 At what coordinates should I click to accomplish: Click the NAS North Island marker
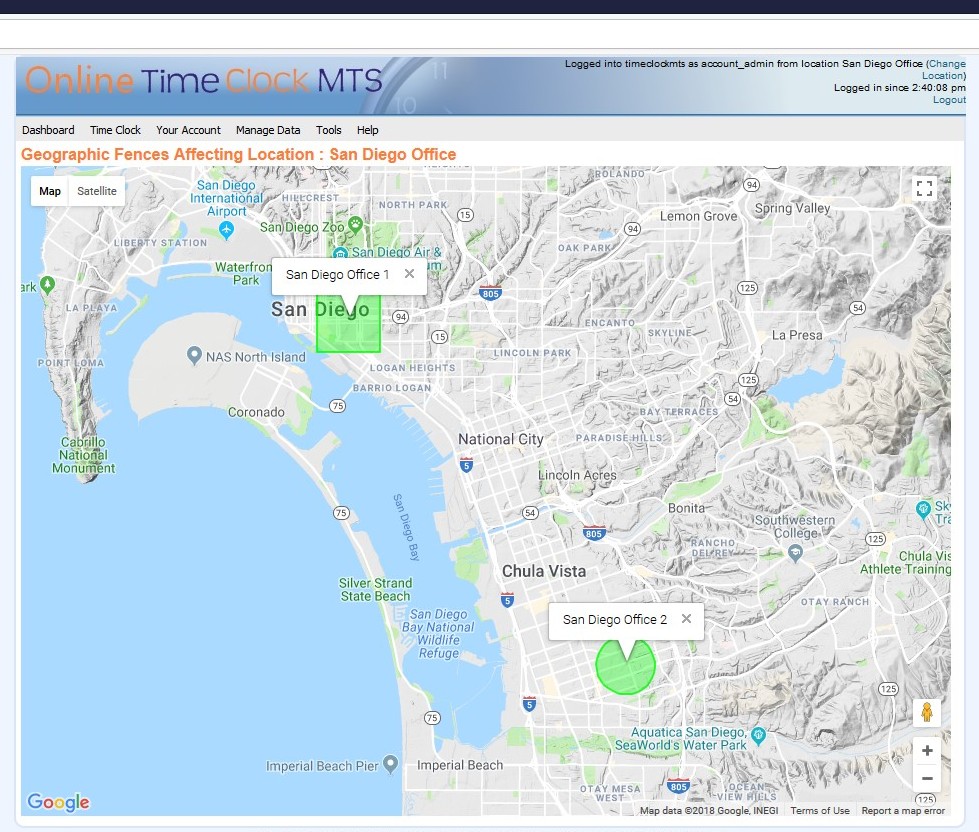194,355
